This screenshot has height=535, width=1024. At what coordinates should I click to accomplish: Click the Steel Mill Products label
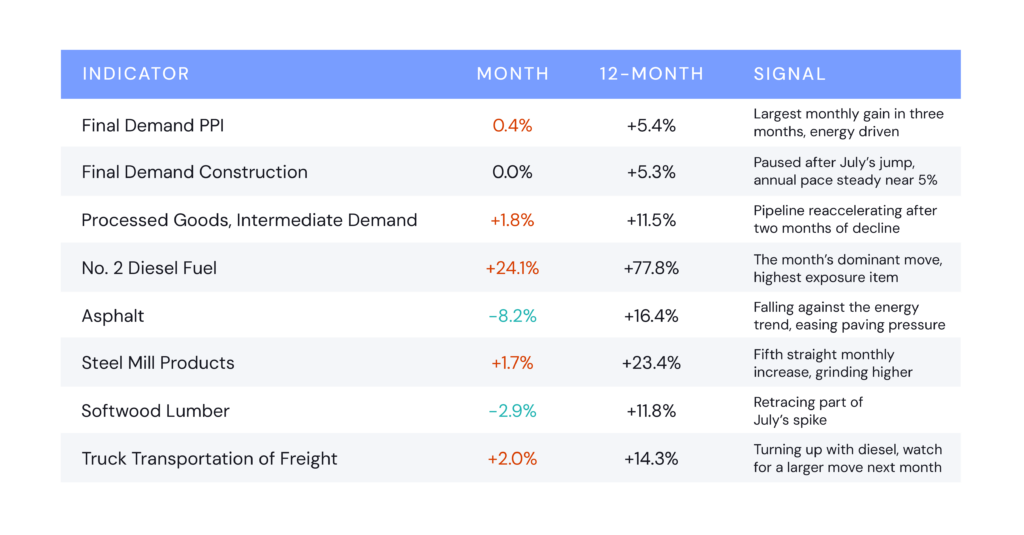(158, 363)
